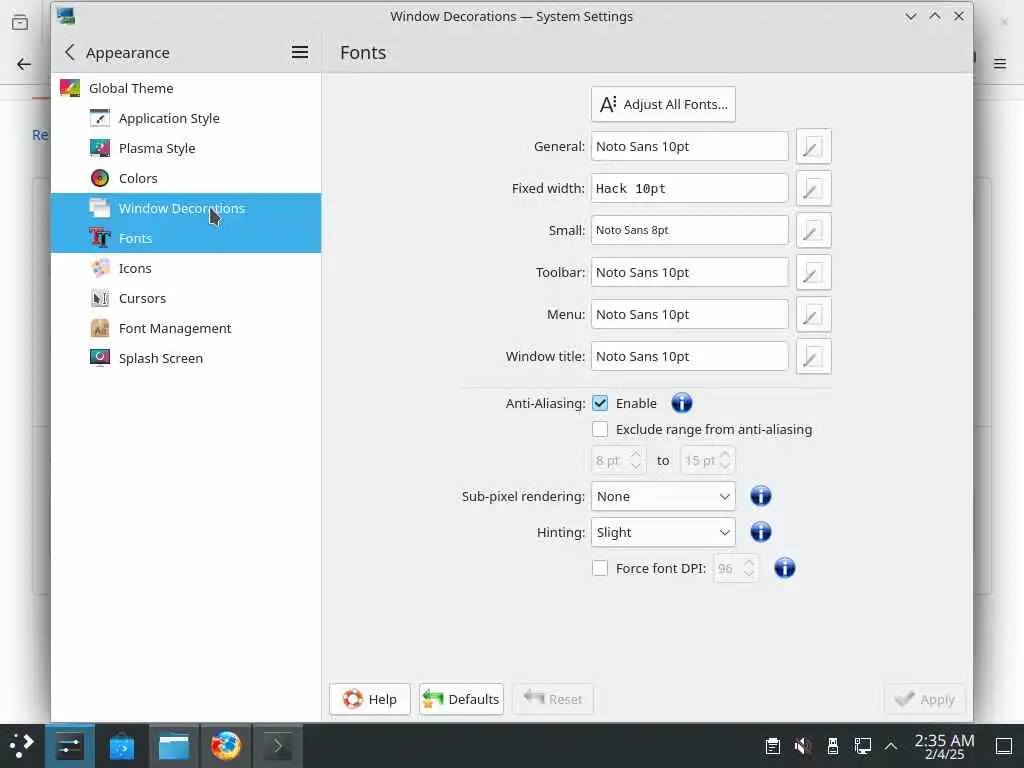Open the Global Theme settings icon
1024x768 pixels.
click(x=70, y=88)
